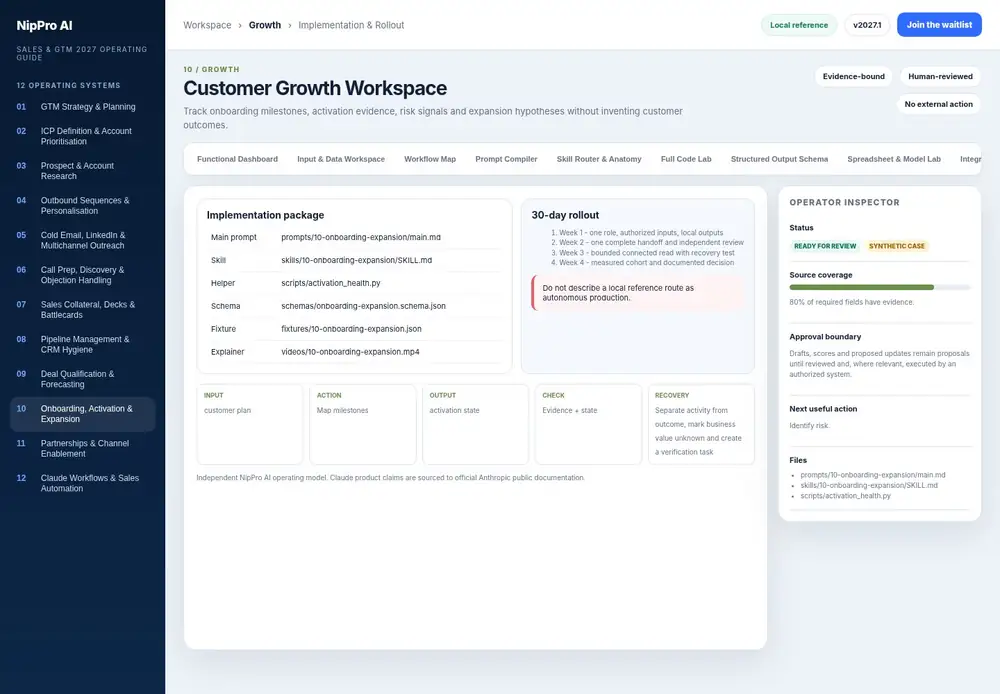Click the No external action chip
Viewport: 1000px width, 694px height.
click(938, 104)
